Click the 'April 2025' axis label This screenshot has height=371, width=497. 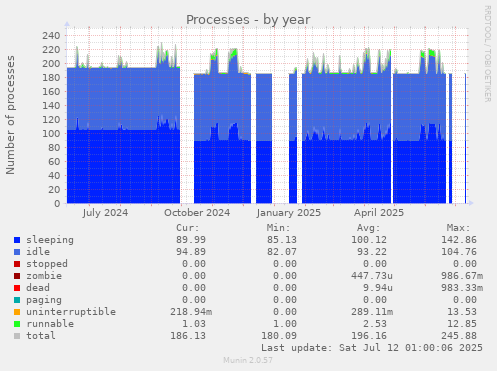(379, 213)
